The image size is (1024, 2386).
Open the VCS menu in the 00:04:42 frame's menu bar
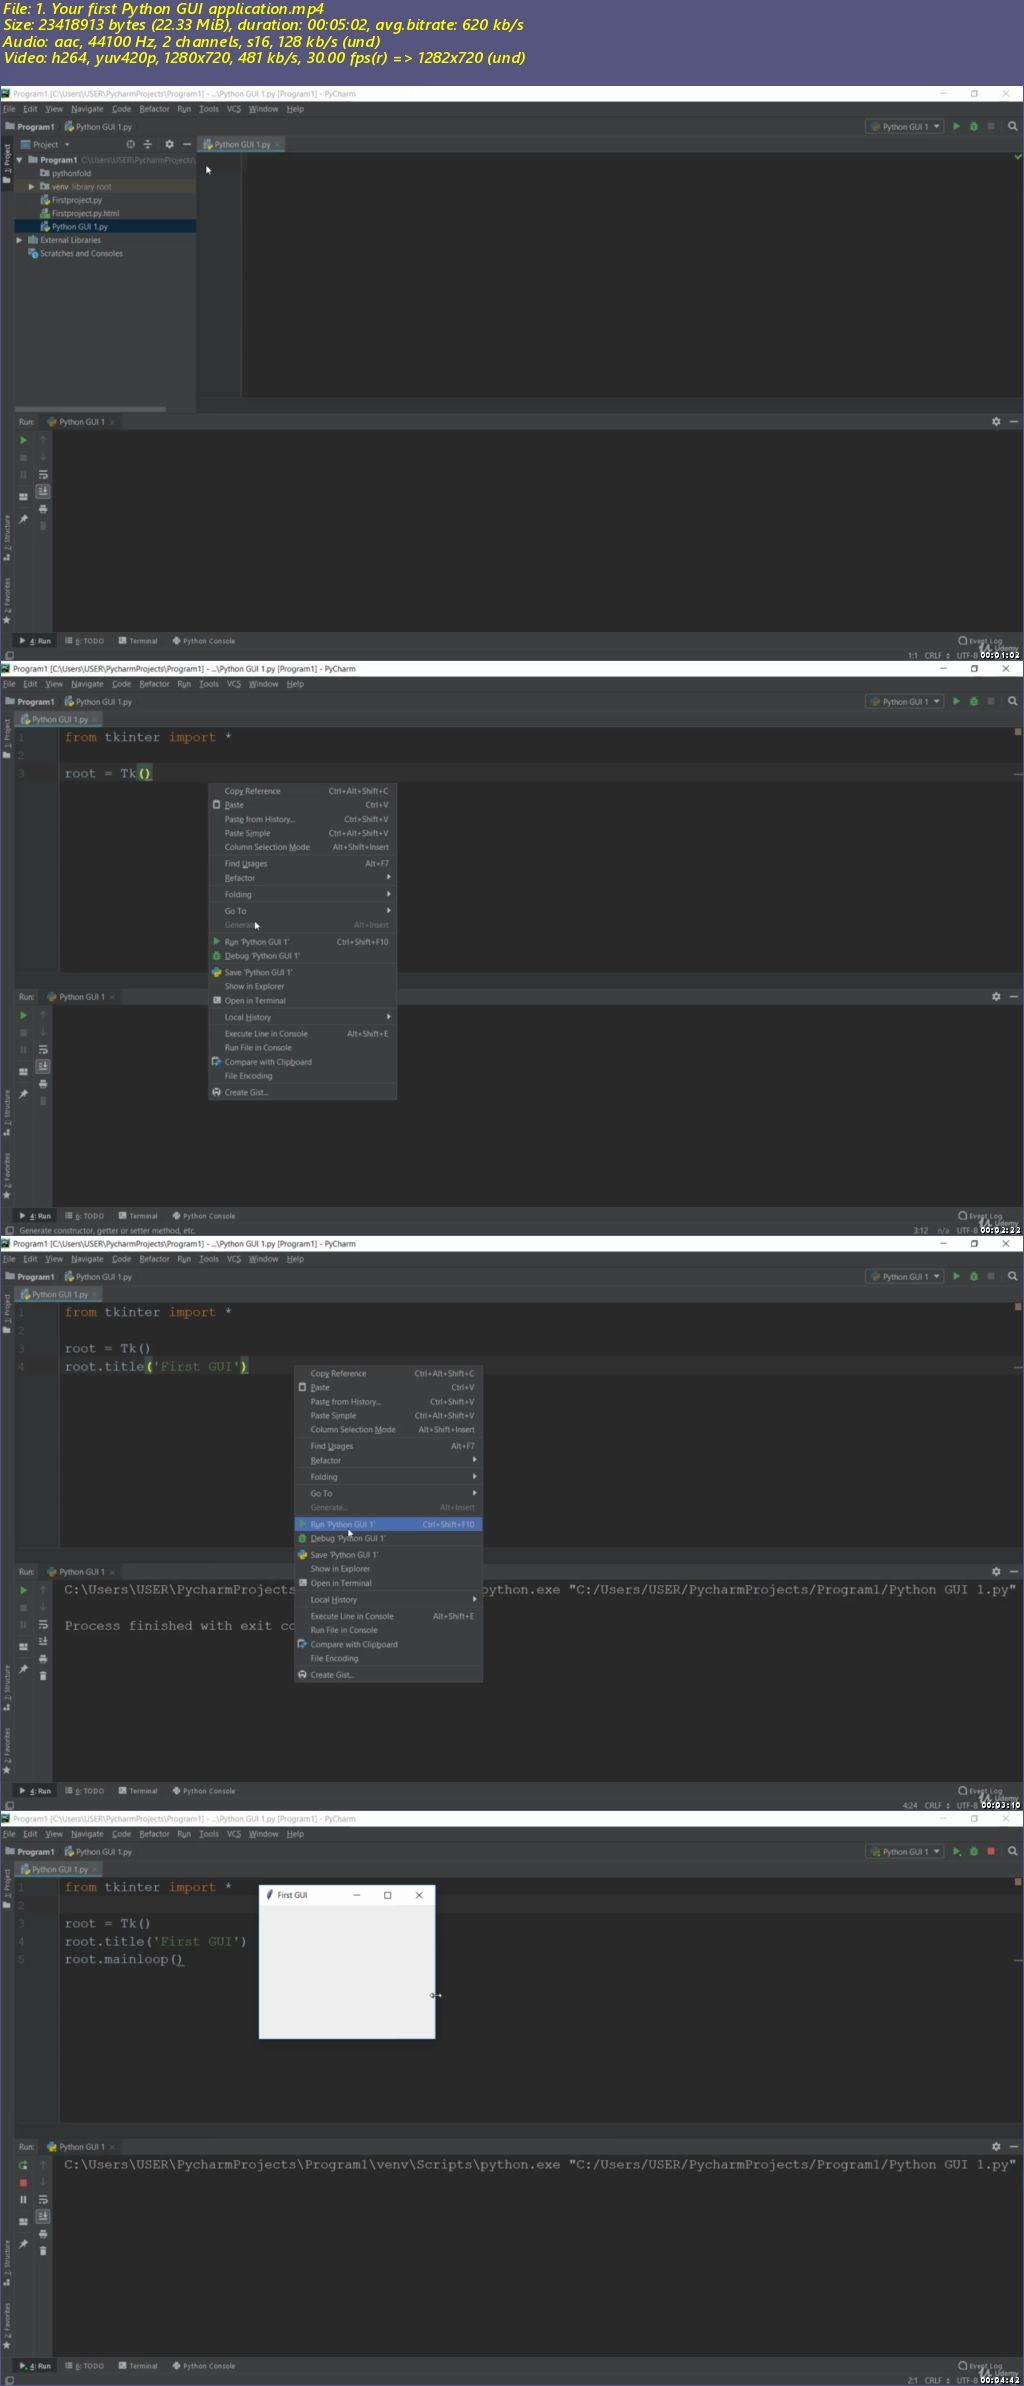[x=234, y=1834]
